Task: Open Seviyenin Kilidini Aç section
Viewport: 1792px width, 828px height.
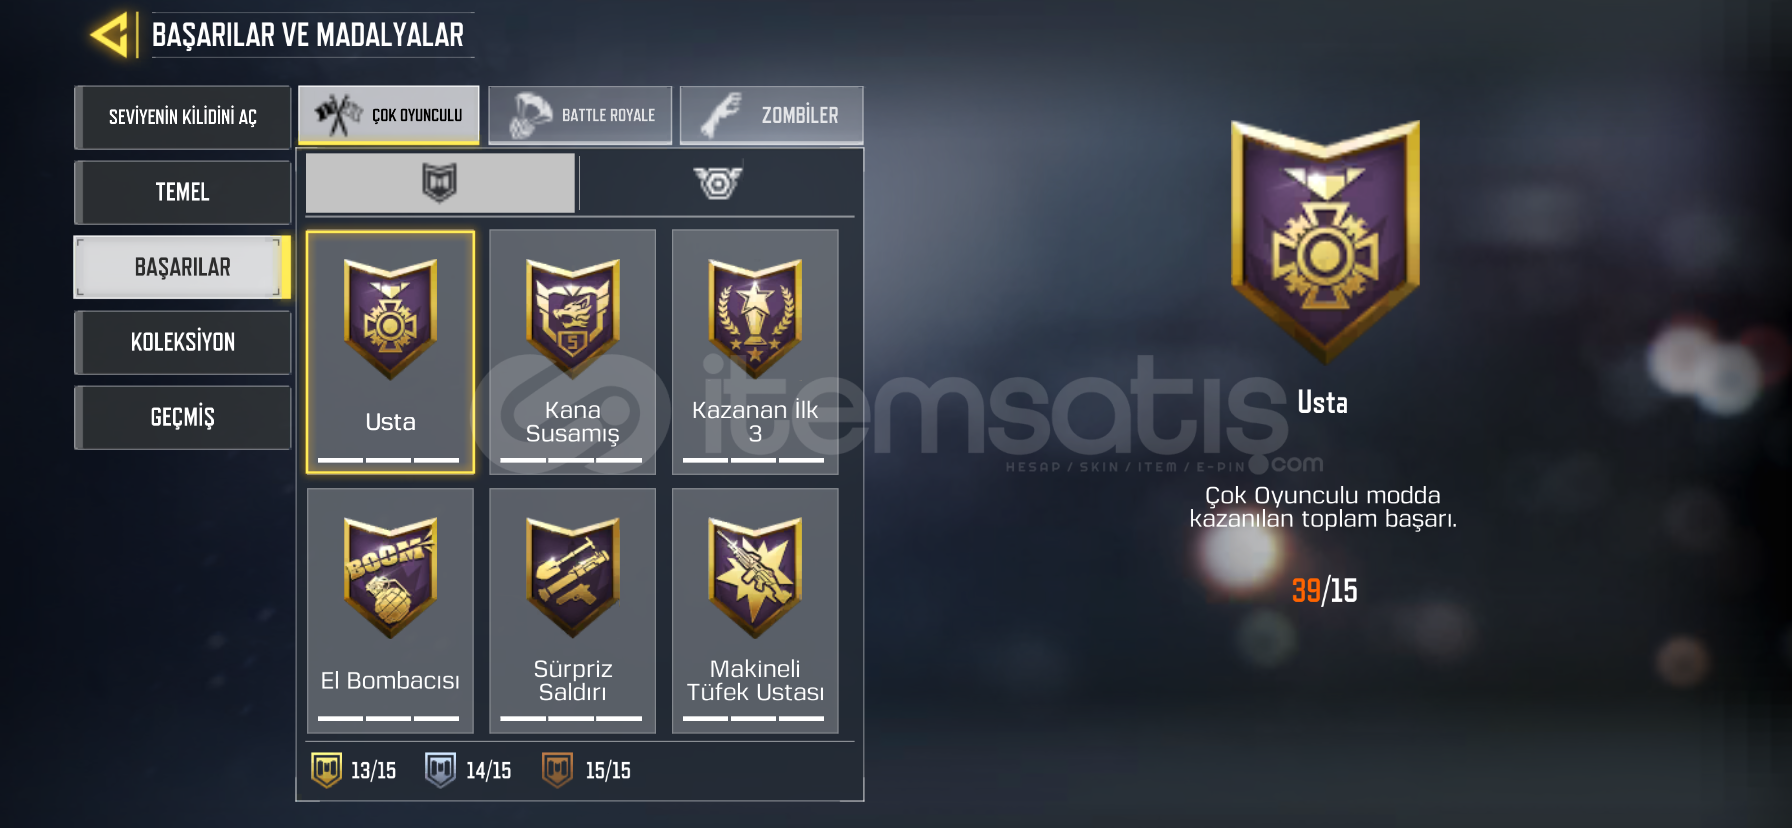Action: (182, 117)
